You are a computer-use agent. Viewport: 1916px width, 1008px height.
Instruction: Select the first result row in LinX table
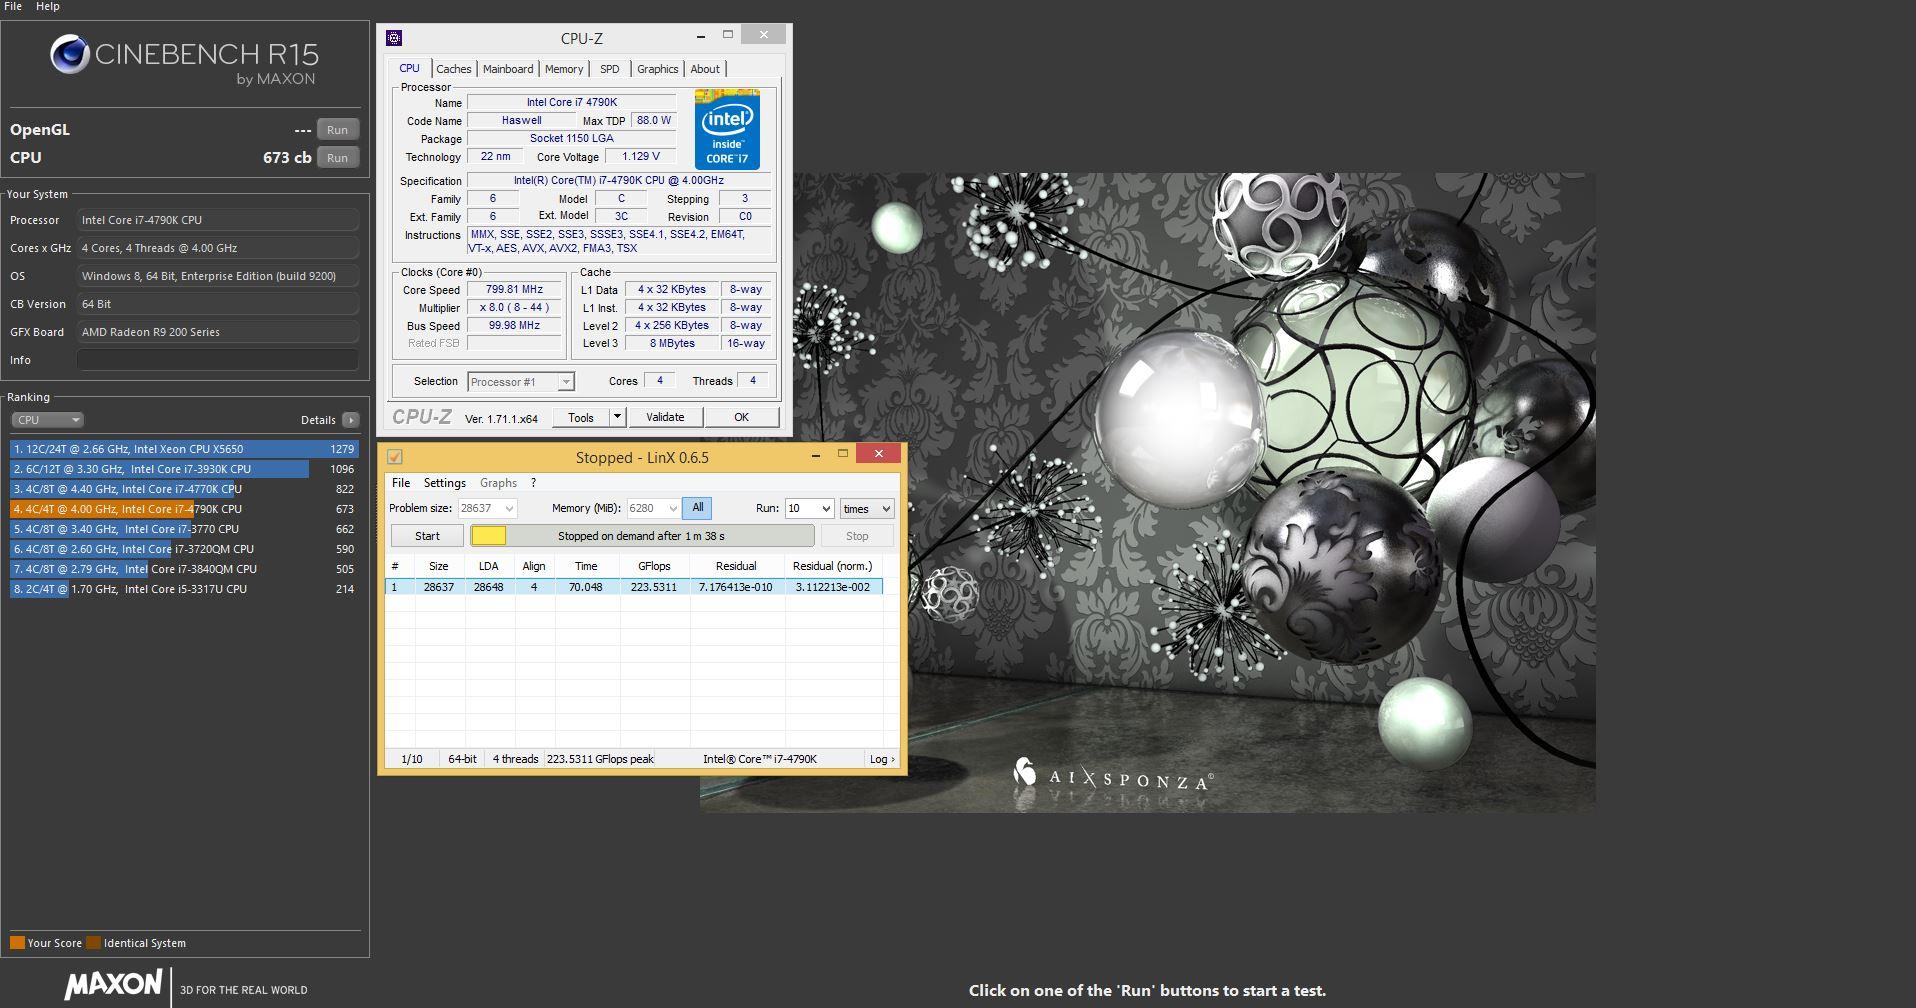634,587
